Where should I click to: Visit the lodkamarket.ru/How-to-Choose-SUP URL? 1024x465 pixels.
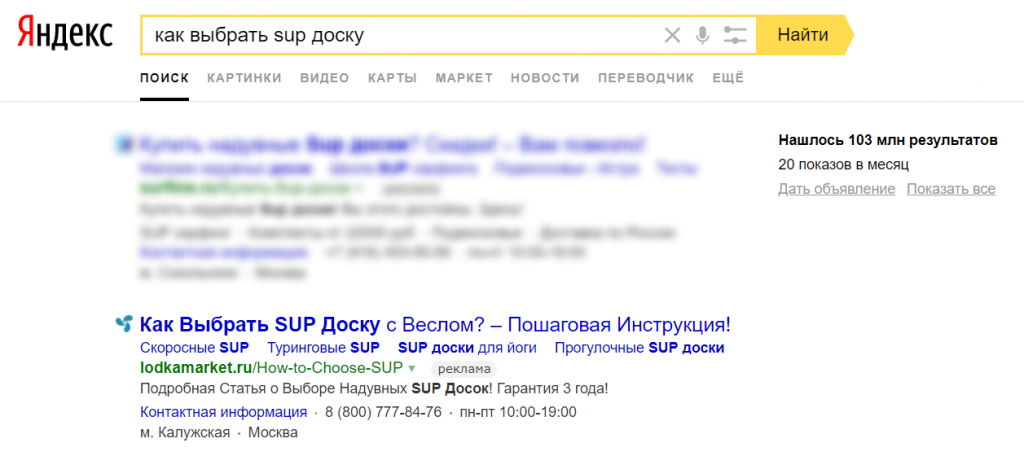pyautogui.click(x=271, y=368)
